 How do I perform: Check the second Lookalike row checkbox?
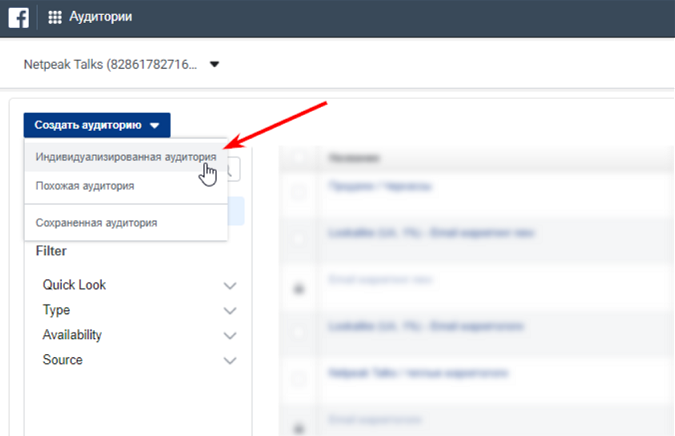[299, 332]
